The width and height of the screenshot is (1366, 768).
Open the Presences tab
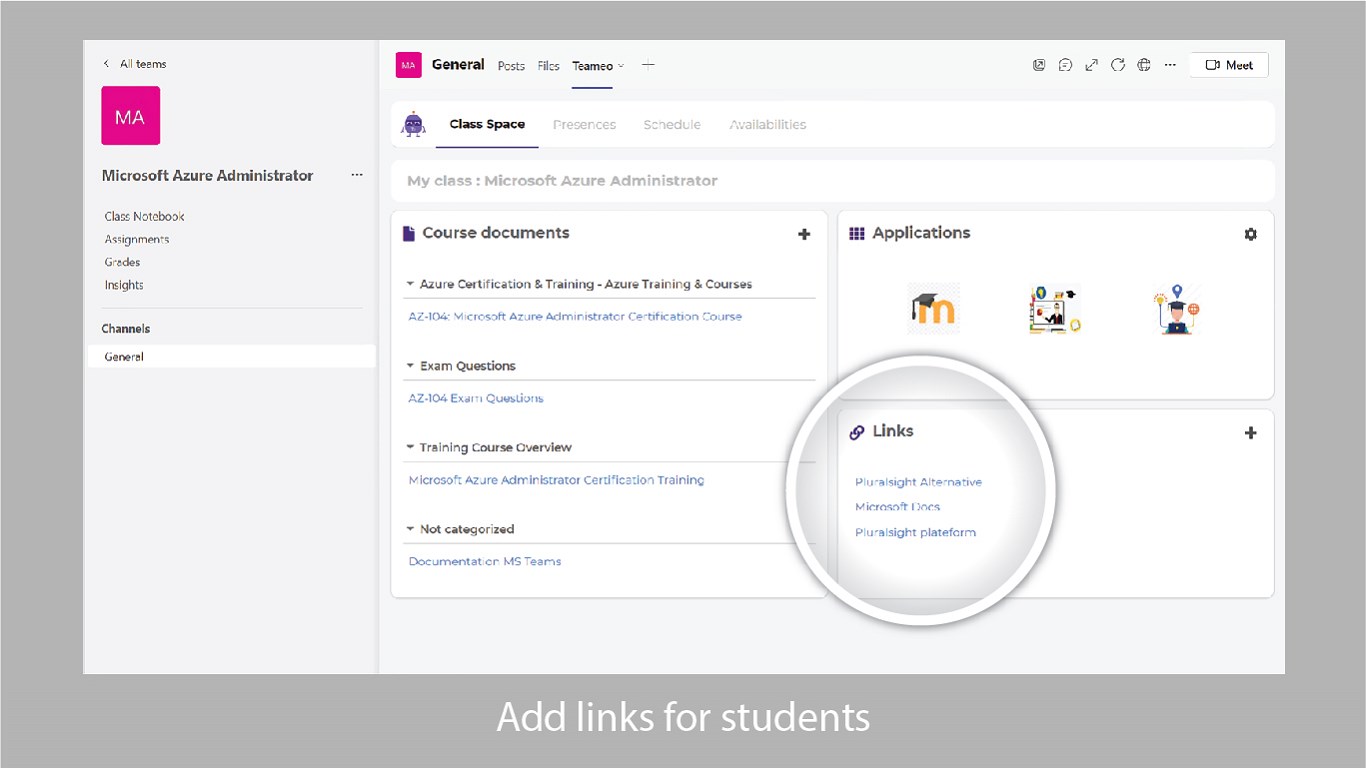coord(584,125)
